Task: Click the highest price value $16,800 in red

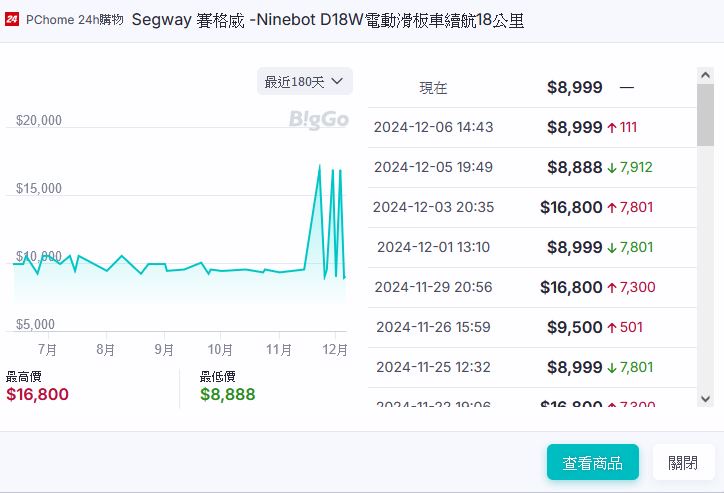Action: 37,394
